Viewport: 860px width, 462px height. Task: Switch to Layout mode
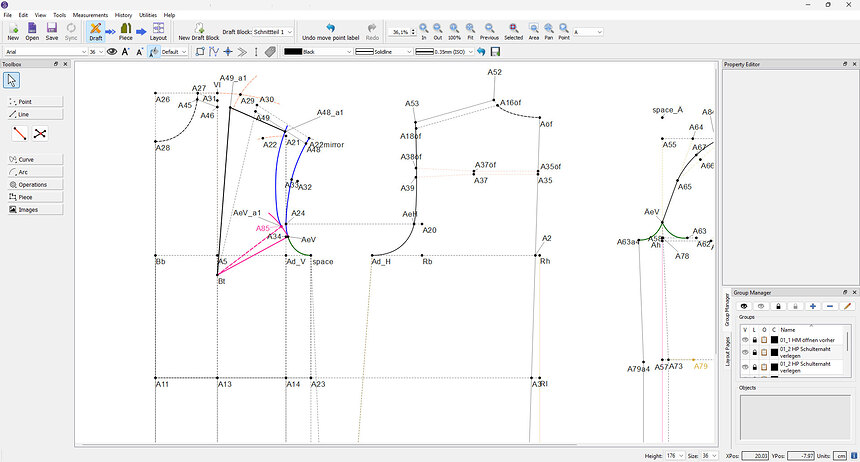click(158, 31)
